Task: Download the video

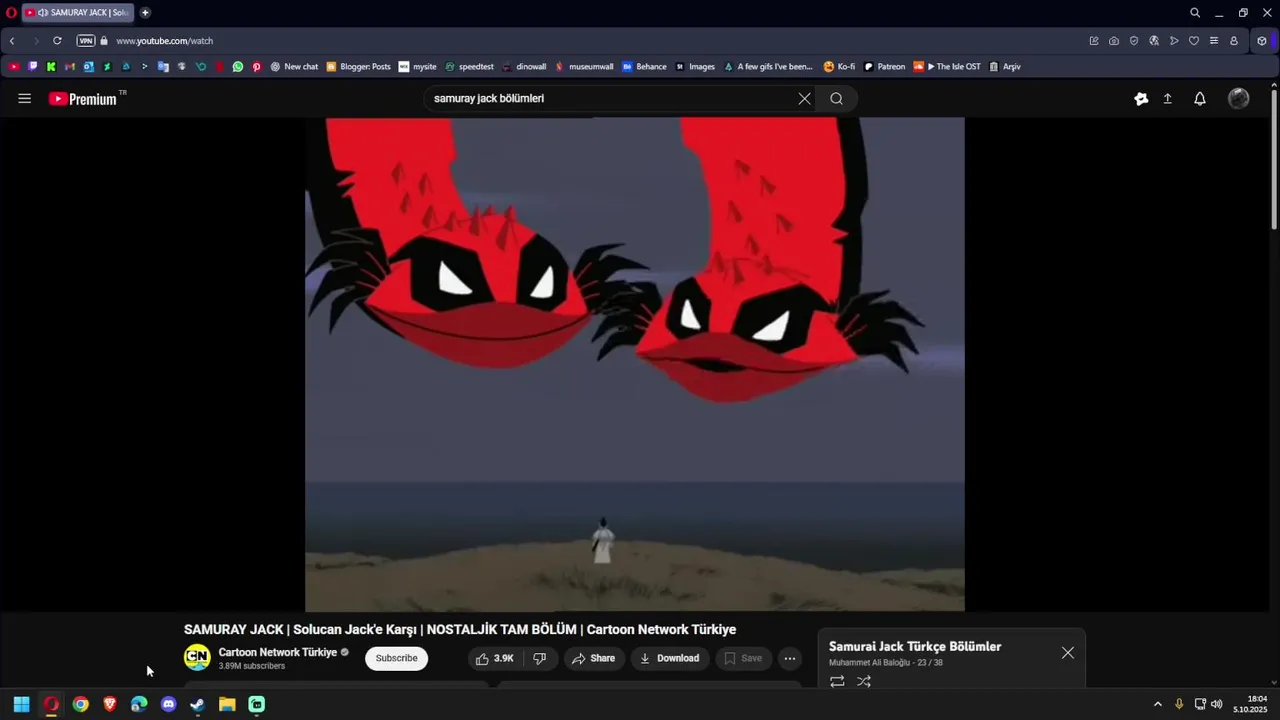Action: (x=669, y=658)
